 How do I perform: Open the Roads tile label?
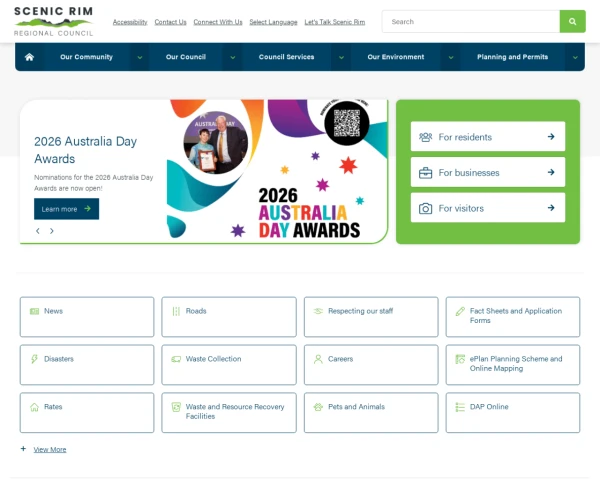pos(196,311)
